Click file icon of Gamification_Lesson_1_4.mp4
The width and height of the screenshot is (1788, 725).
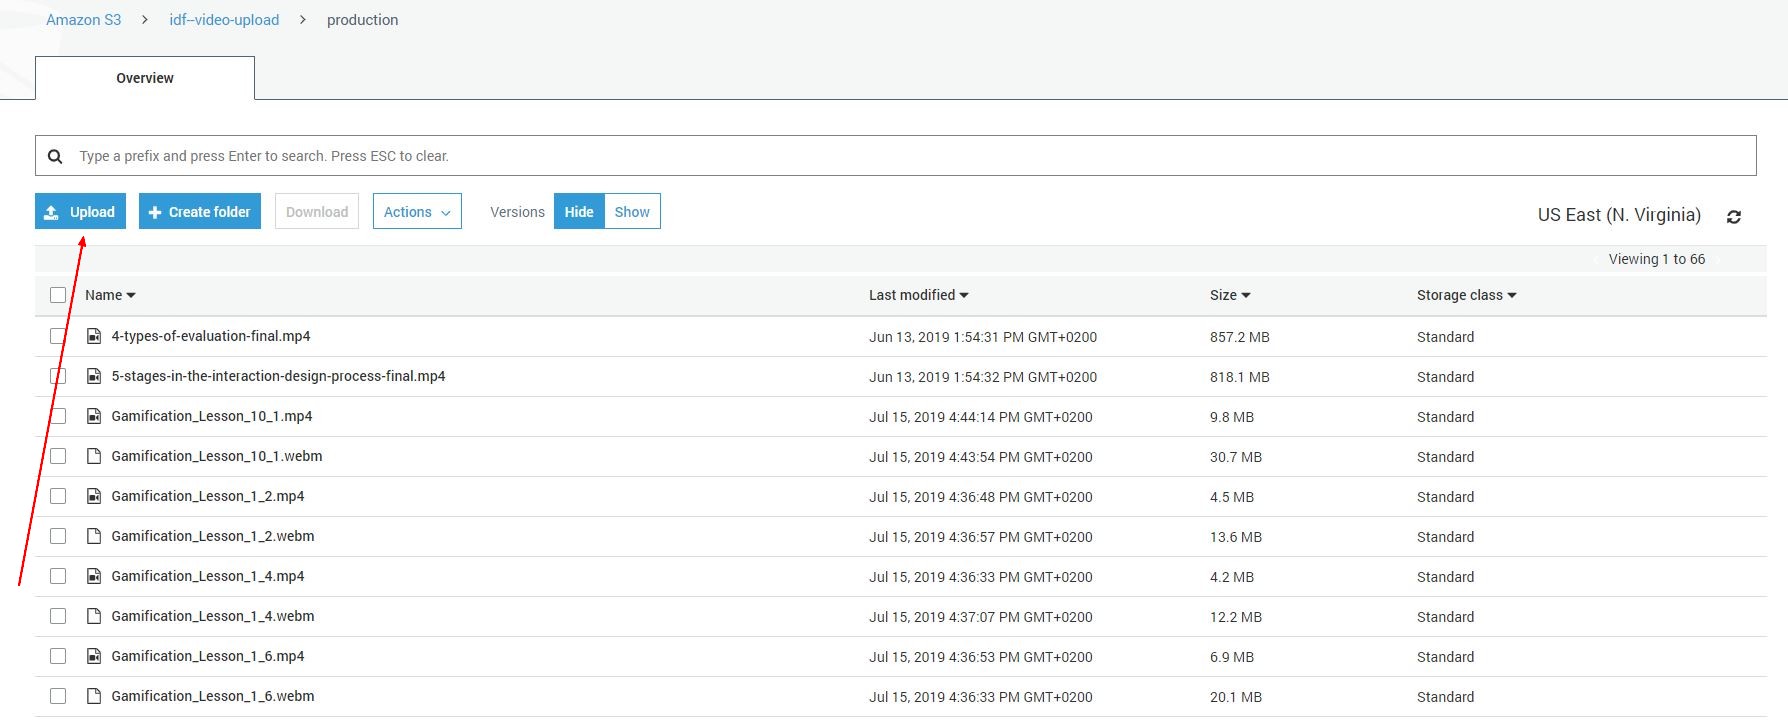click(94, 576)
